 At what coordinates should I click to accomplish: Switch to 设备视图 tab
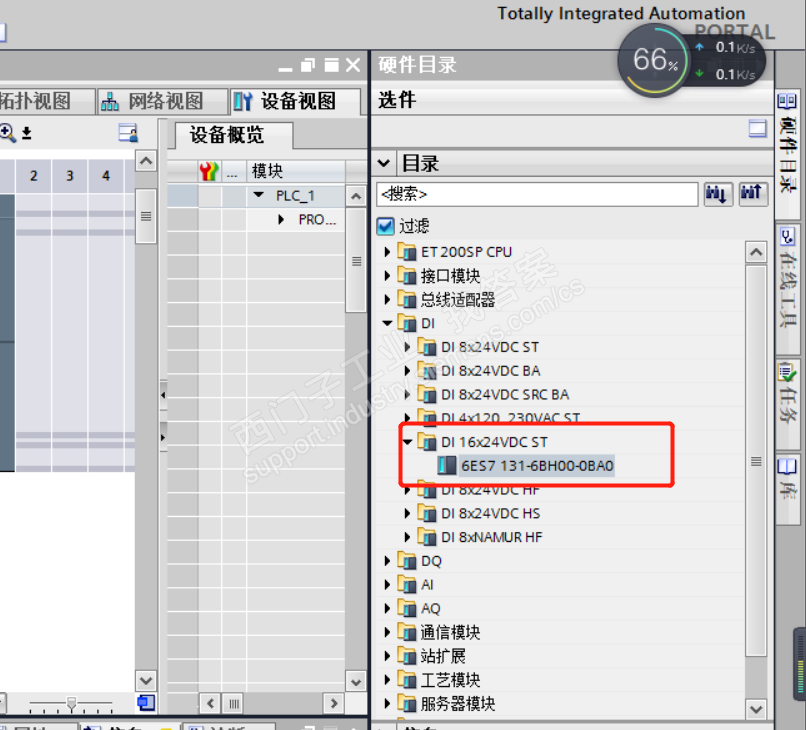(x=296, y=101)
